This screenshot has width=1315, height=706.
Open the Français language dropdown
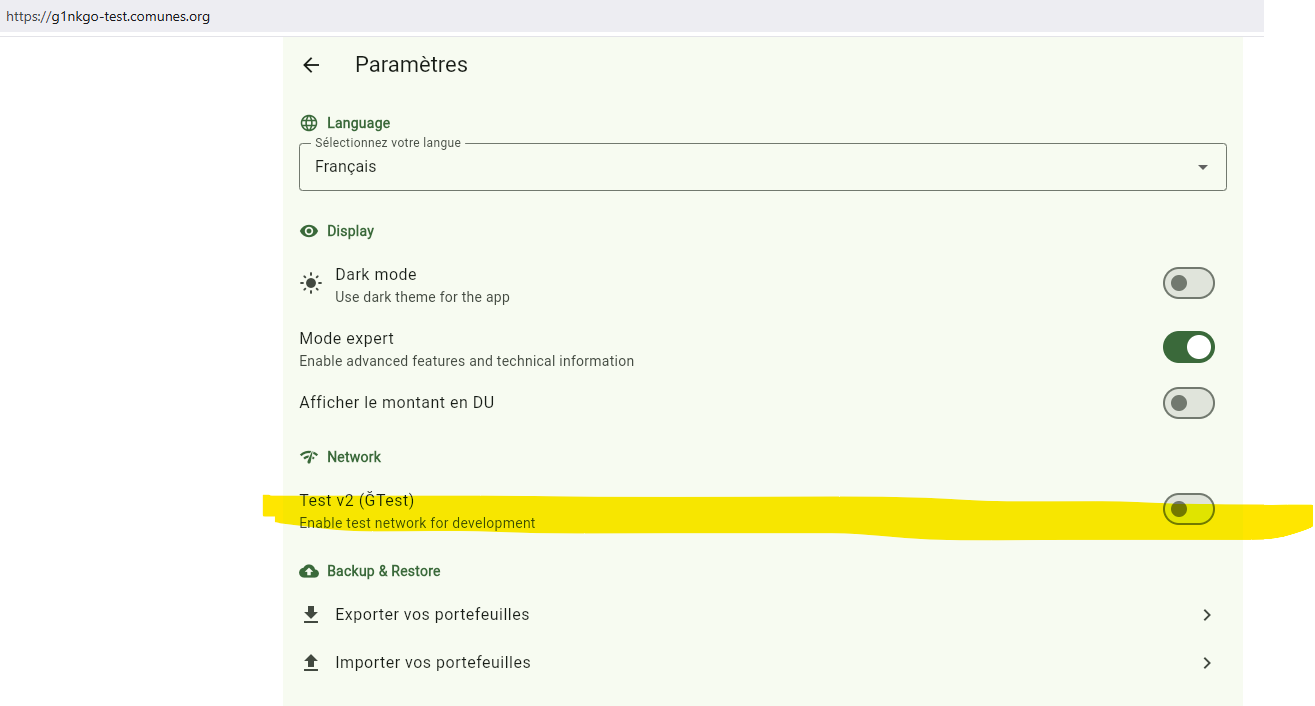(x=762, y=167)
